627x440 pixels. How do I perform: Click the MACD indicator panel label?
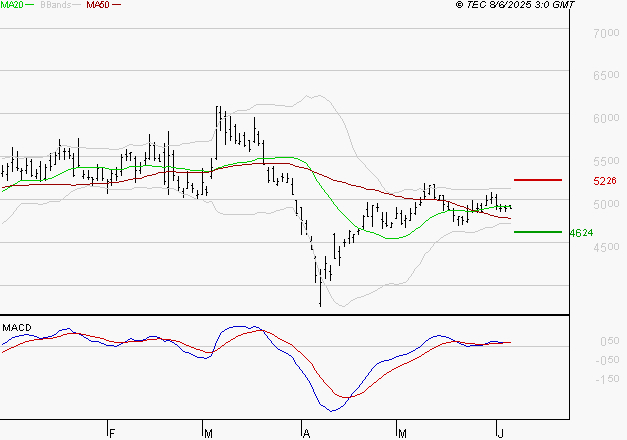pyautogui.click(x=17, y=327)
